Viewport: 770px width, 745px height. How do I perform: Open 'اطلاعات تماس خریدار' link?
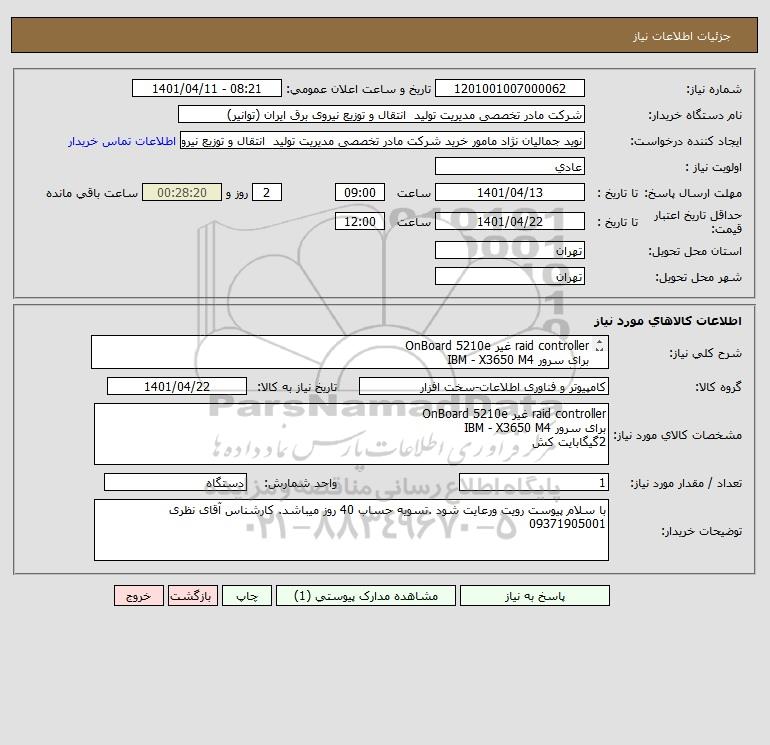pyautogui.click(x=122, y=141)
